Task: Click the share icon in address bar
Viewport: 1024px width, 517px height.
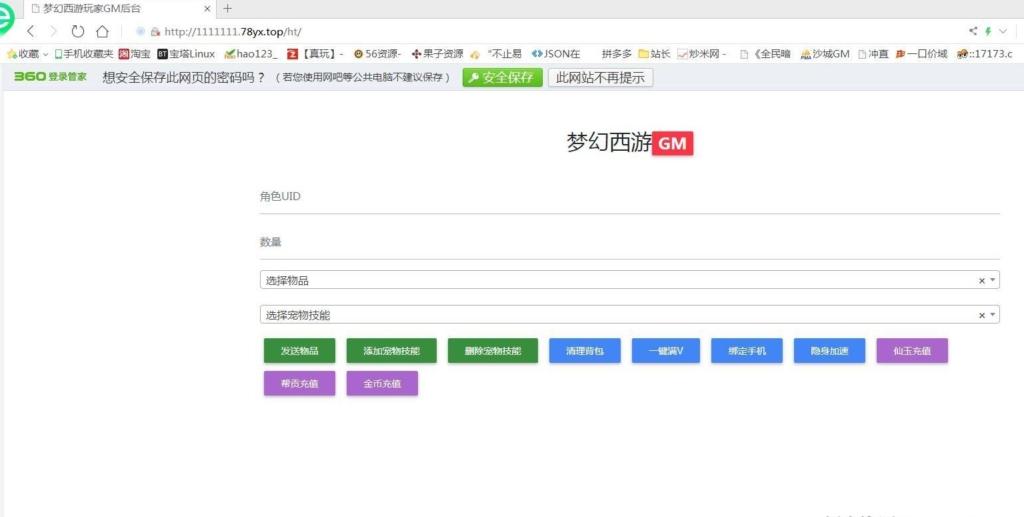Action: 973,31
